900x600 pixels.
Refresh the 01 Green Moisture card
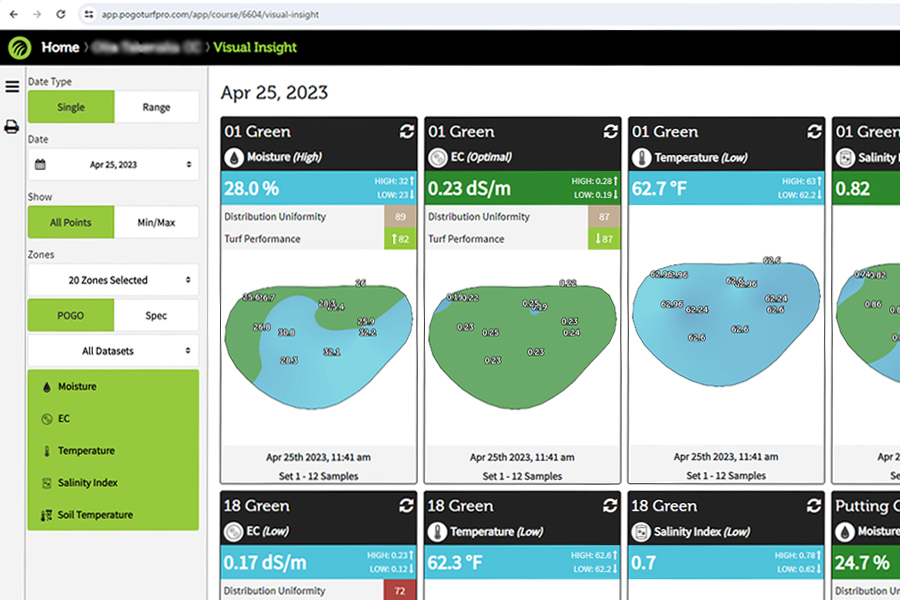click(407, 132)
